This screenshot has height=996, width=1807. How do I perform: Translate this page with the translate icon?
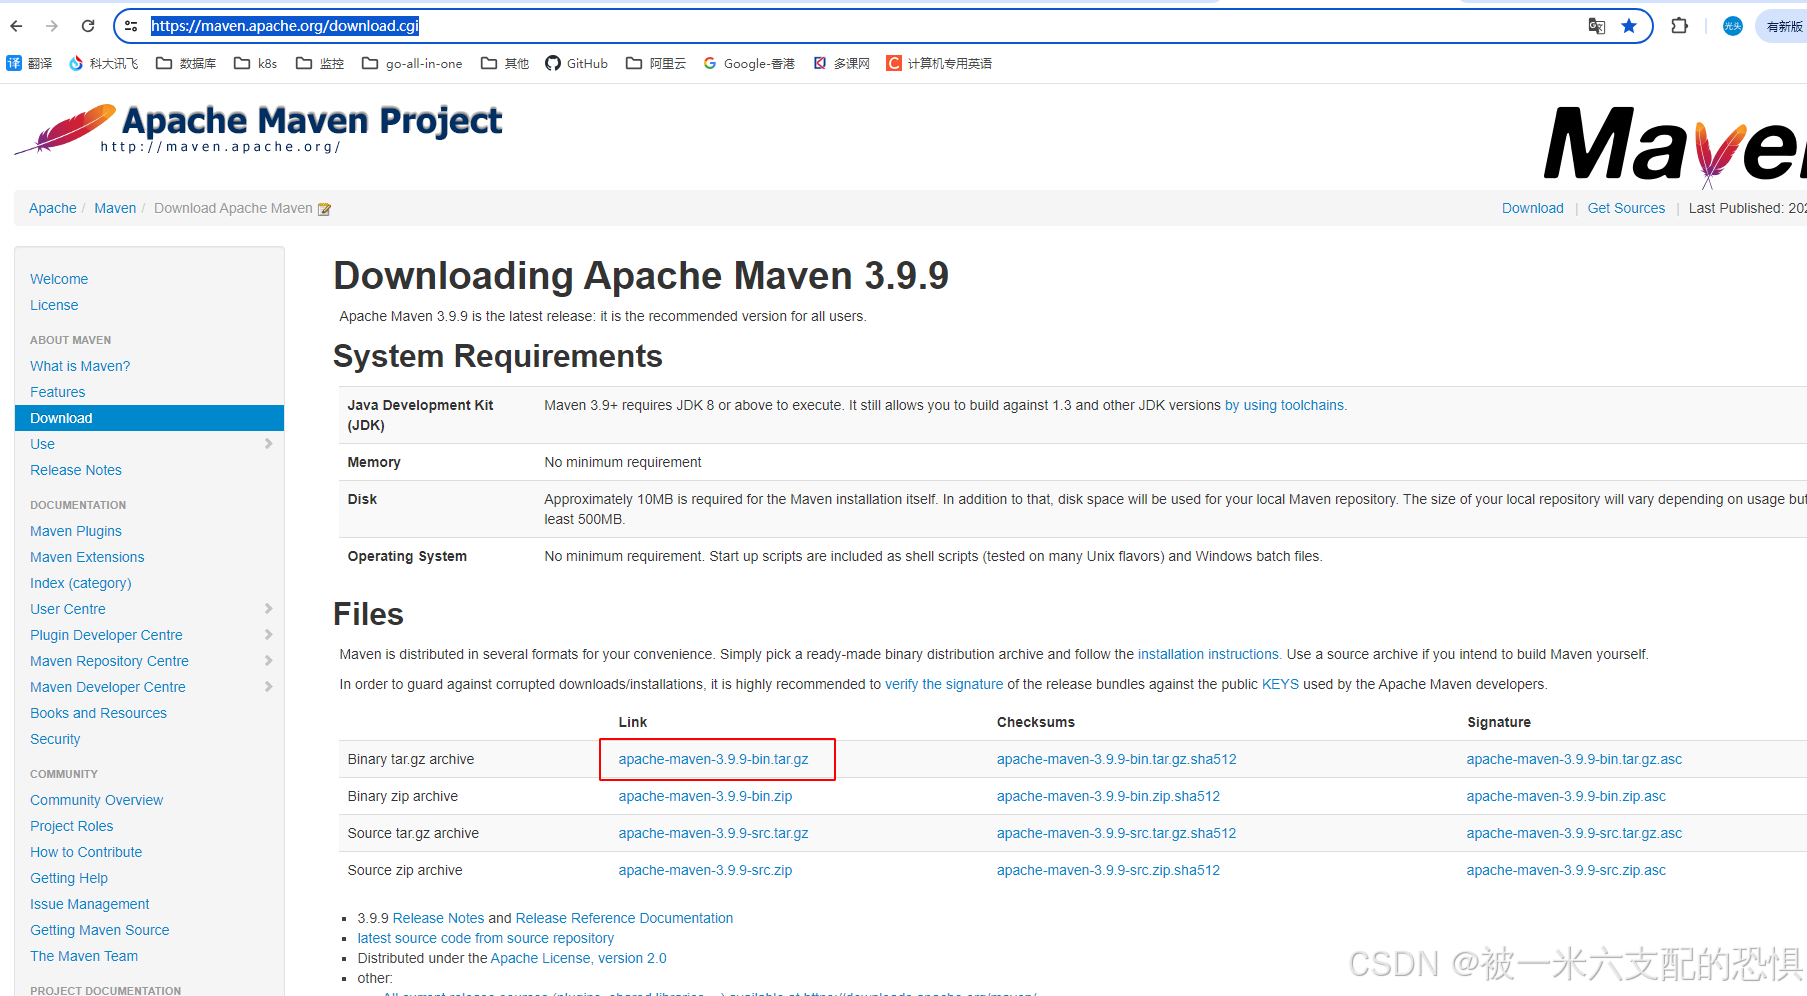click(x=1597, y=26)
